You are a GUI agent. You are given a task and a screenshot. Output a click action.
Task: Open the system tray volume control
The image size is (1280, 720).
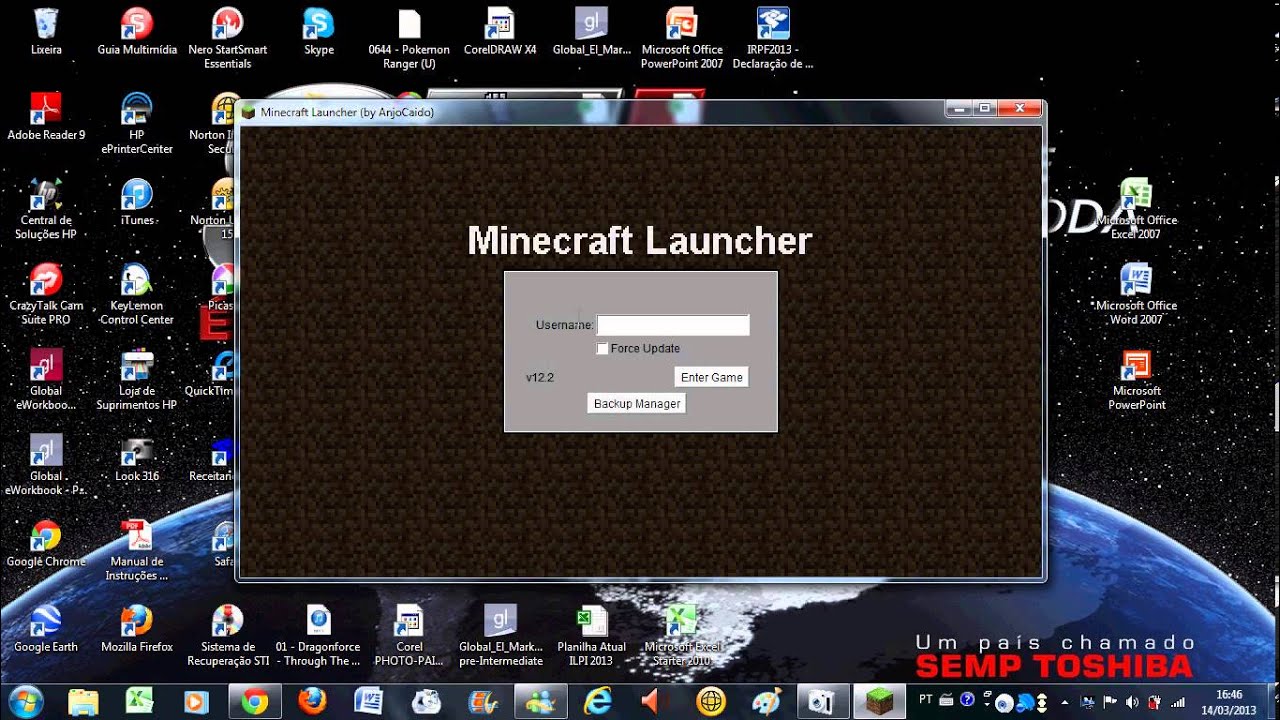(1132, 702)
